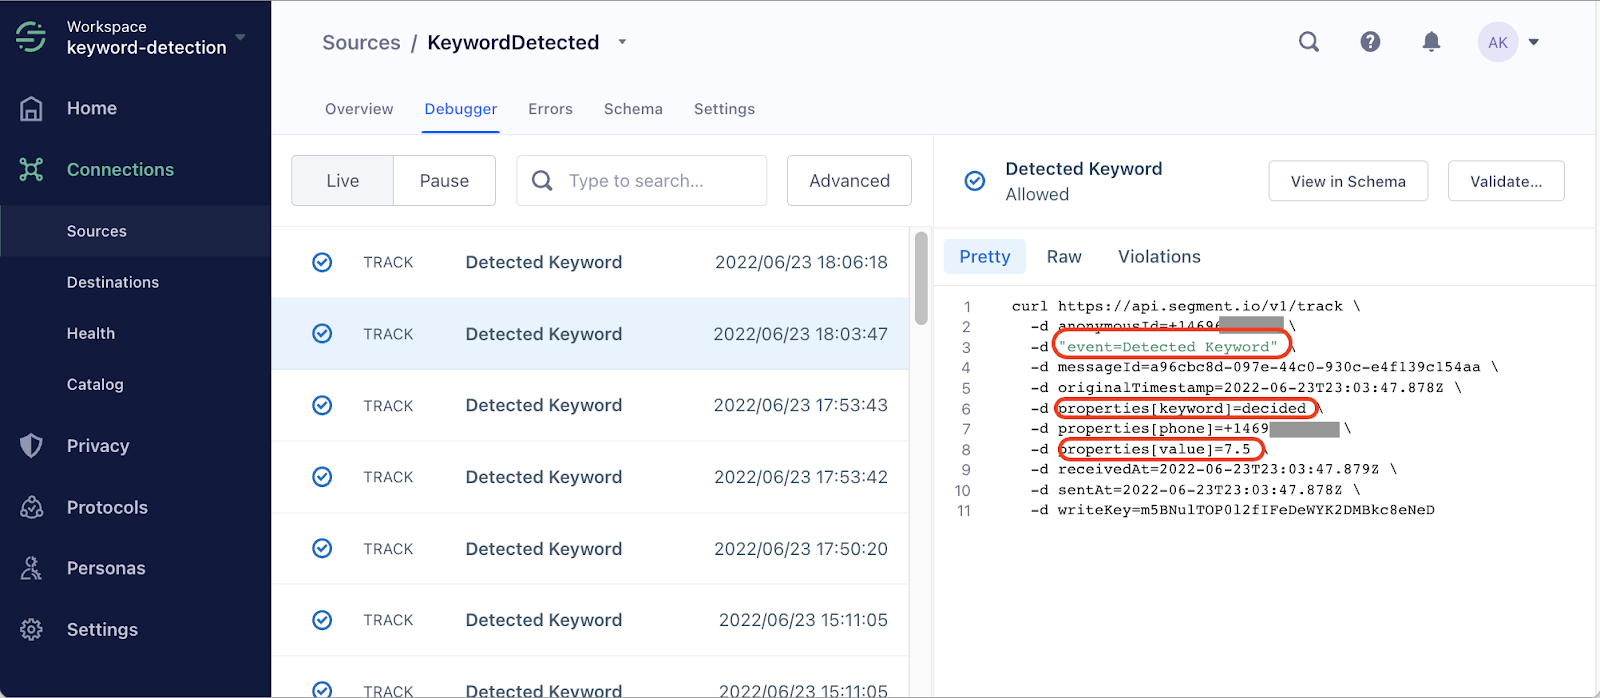Open the Privacy section label
This screenshot has width=1600, height=698.
98,446
